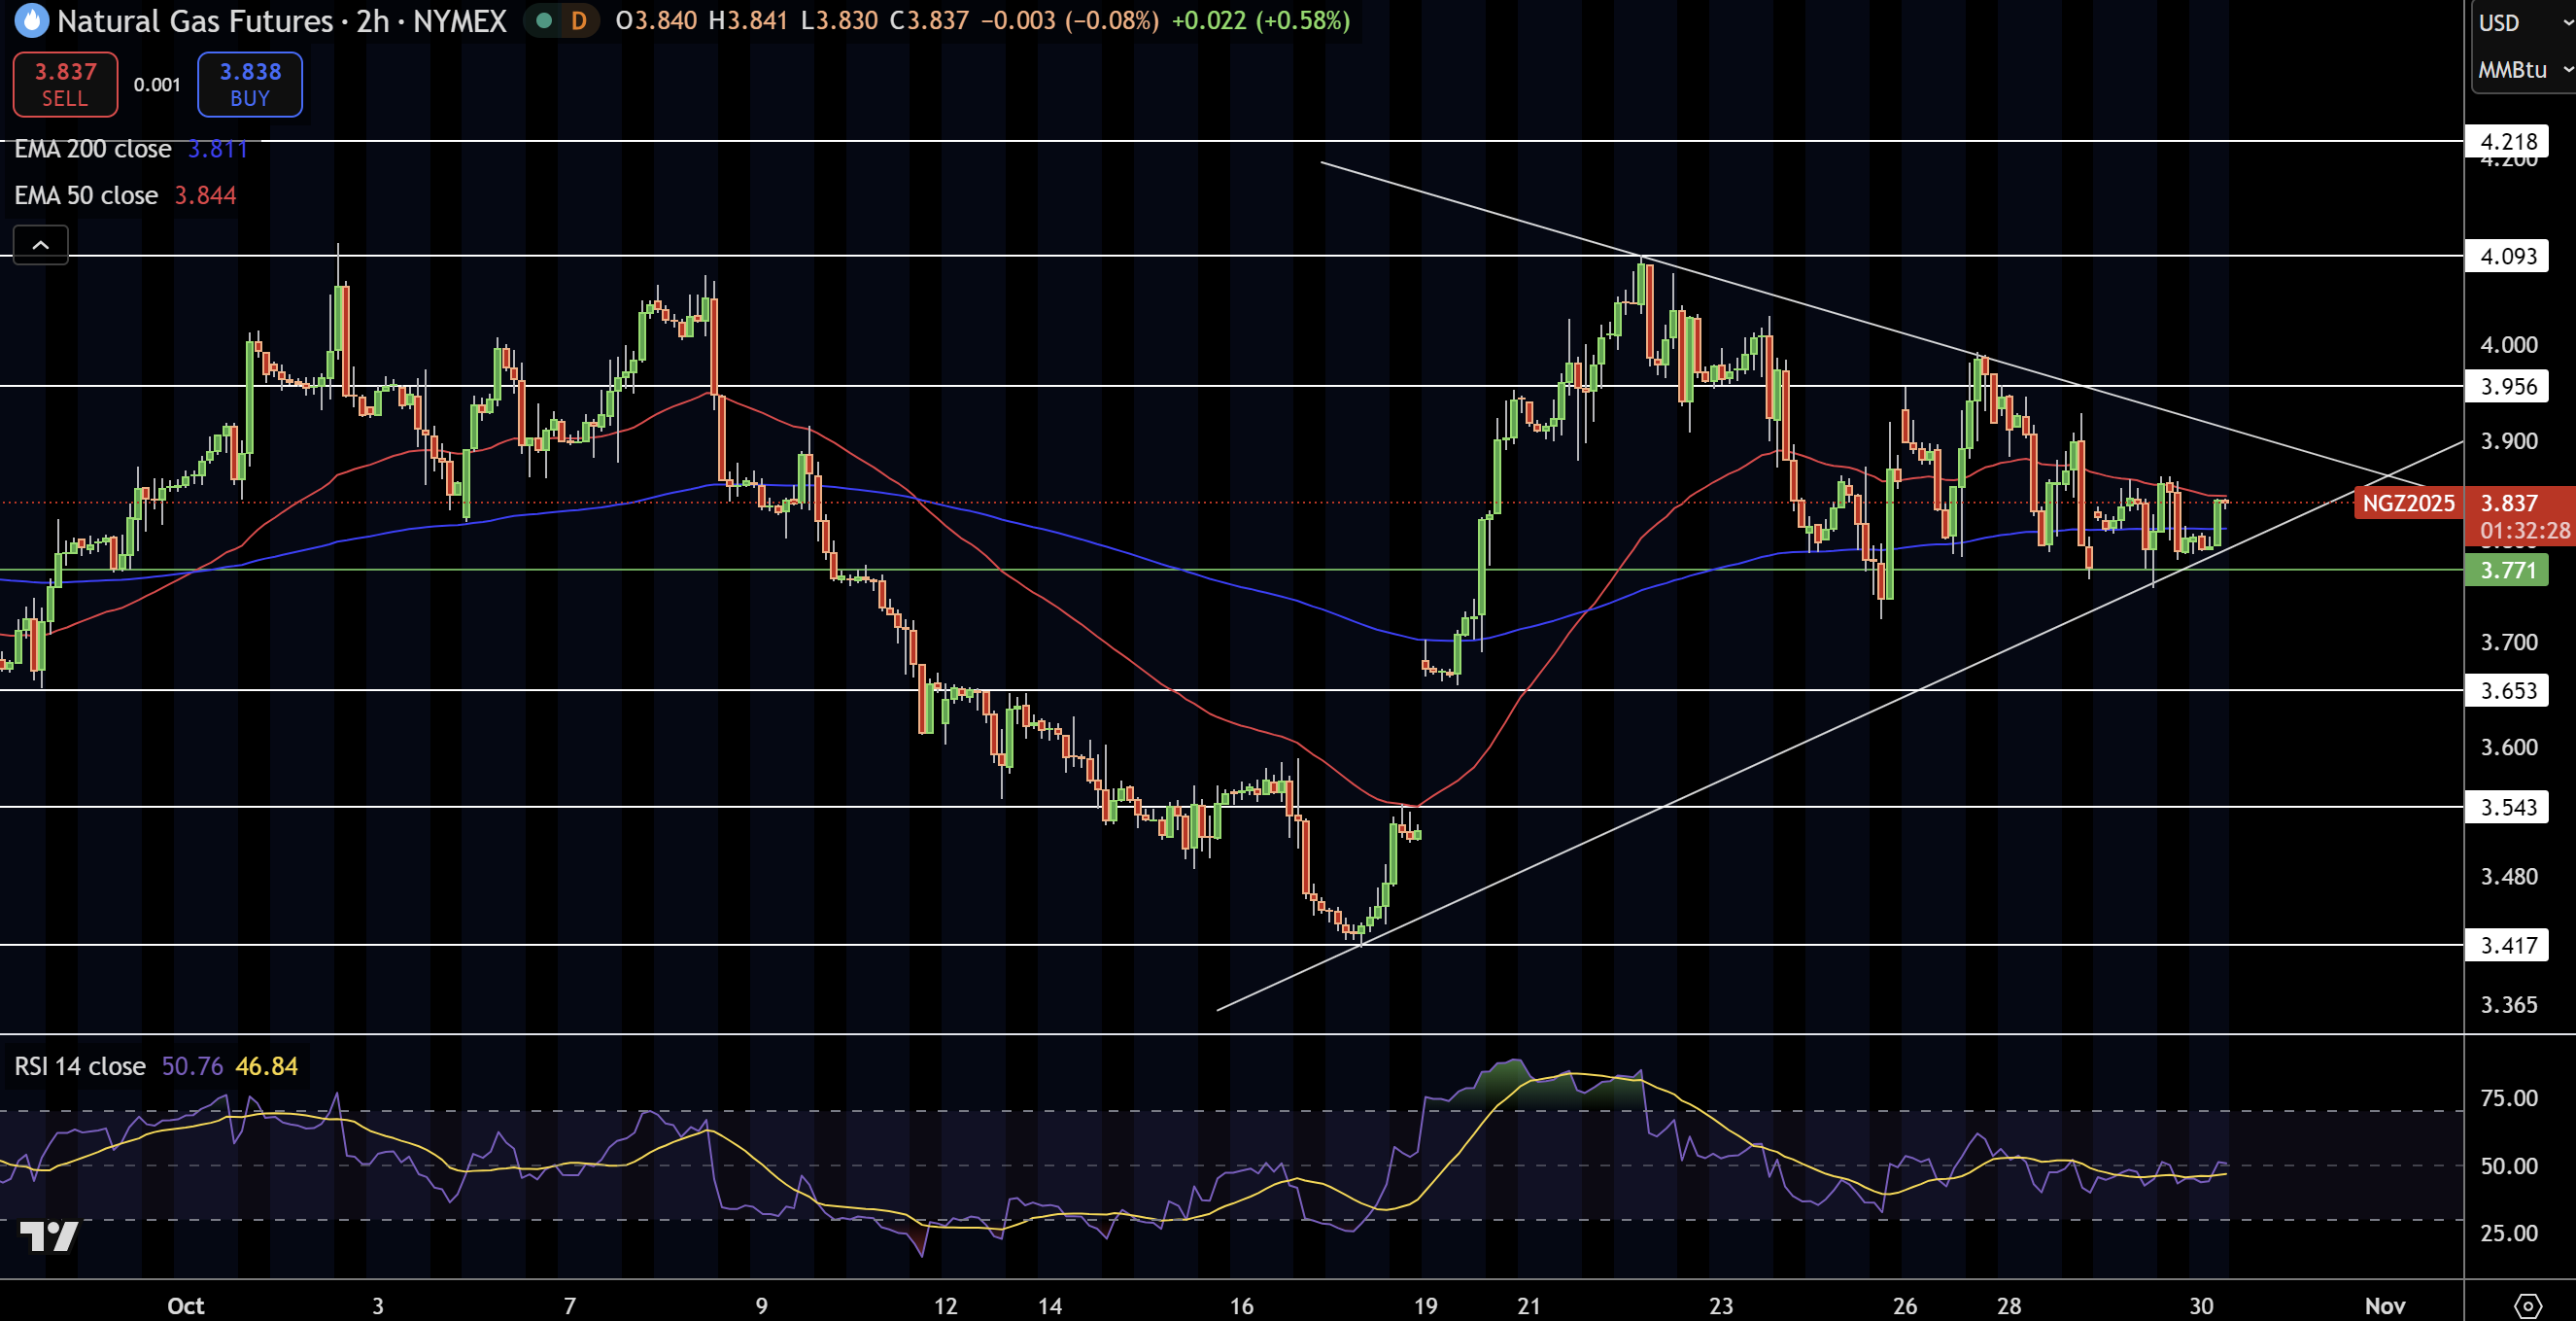
Task: Click the BUY button at 3.838
Action: click(x=249, y=84)
